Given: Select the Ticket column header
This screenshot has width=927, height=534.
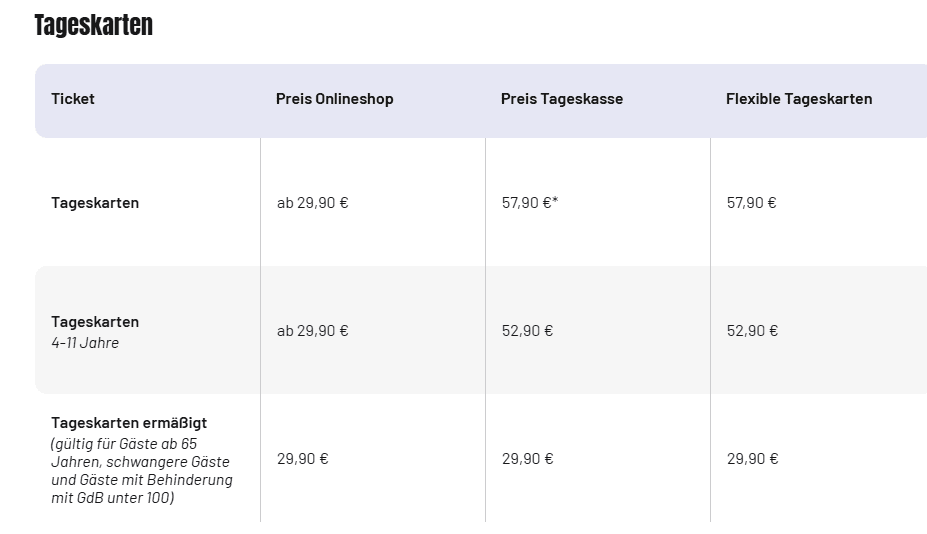Looking at the screenshot, I should point(73,99).
